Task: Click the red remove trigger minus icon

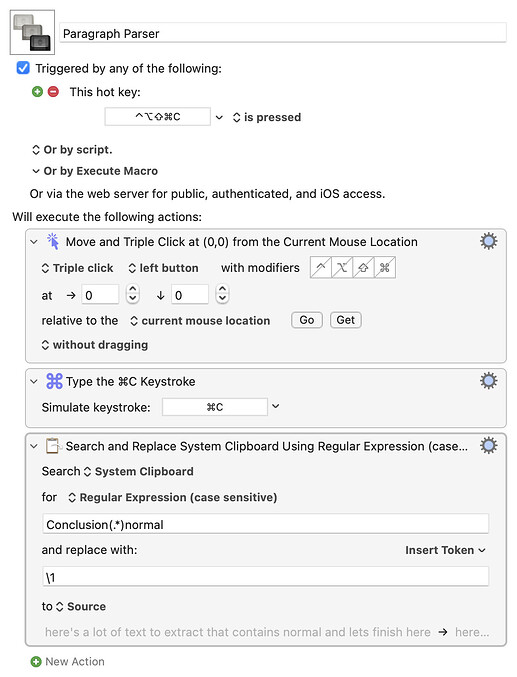Action: pos(53,92)
